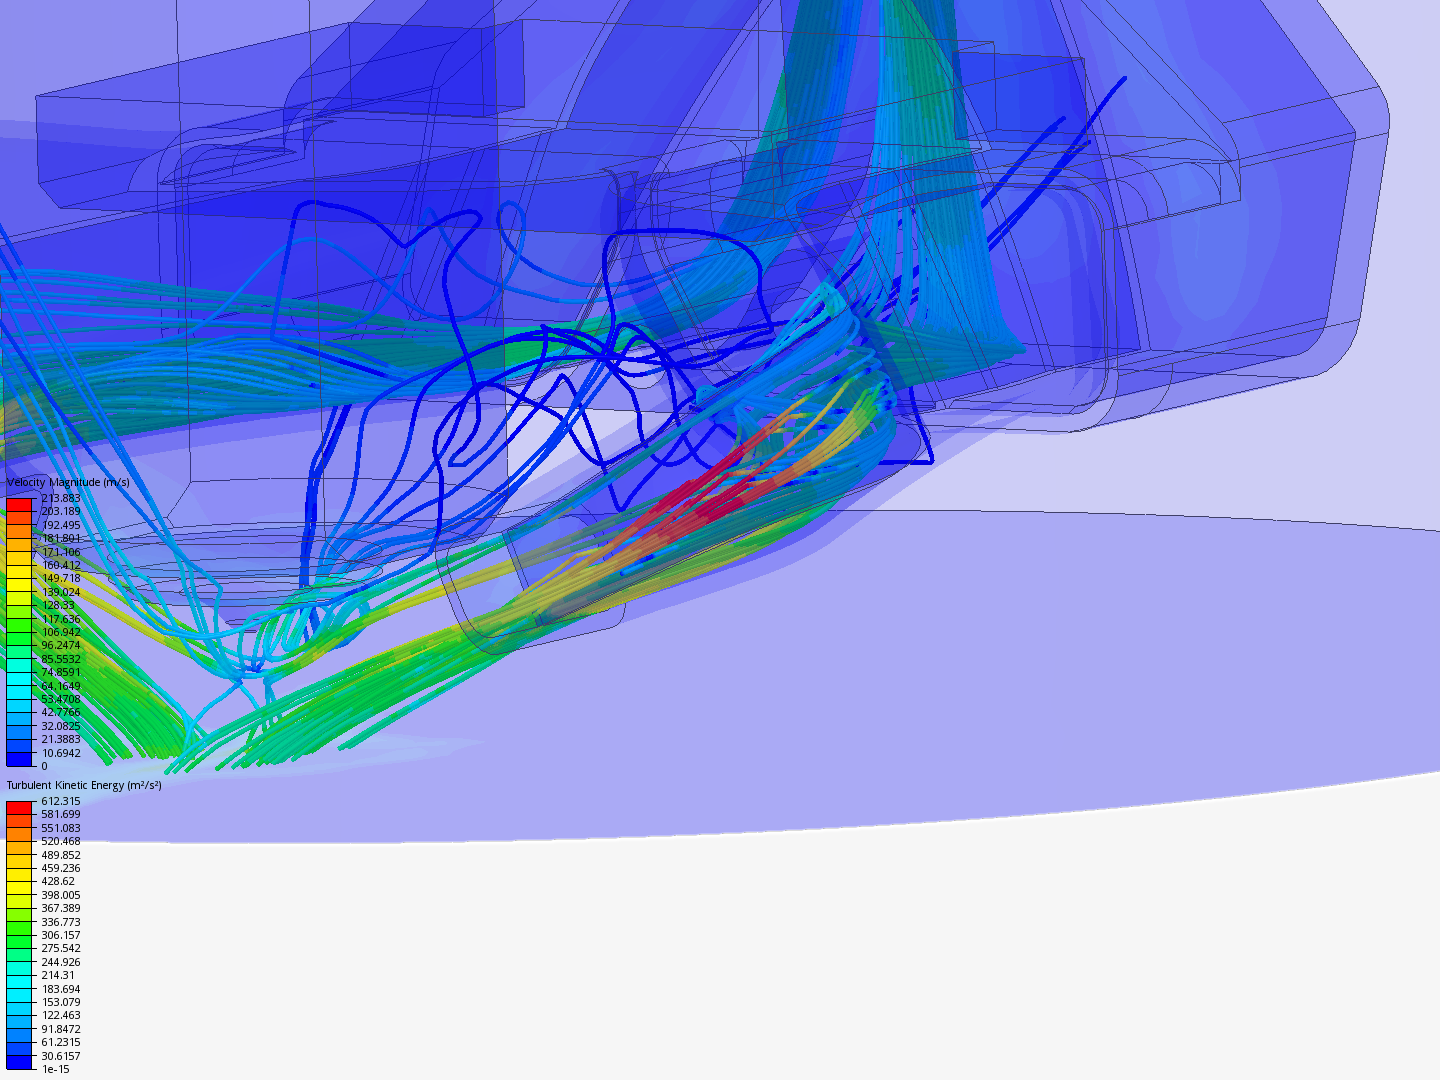The image size is (1440, 1080).
Task: Click turbulent energy value 551.083
Action: coord(61,828)
